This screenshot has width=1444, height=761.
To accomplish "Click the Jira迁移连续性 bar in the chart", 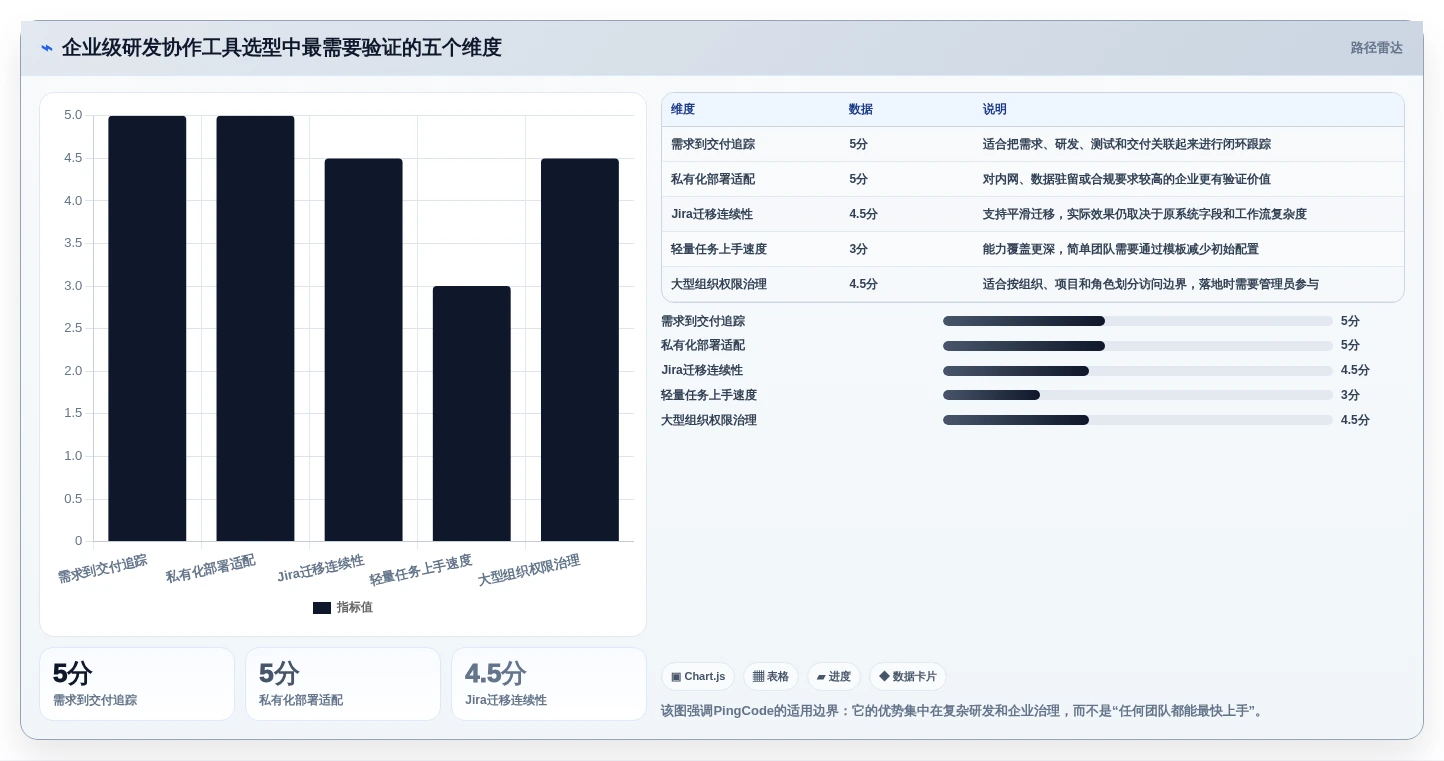I will click(363, 350).
